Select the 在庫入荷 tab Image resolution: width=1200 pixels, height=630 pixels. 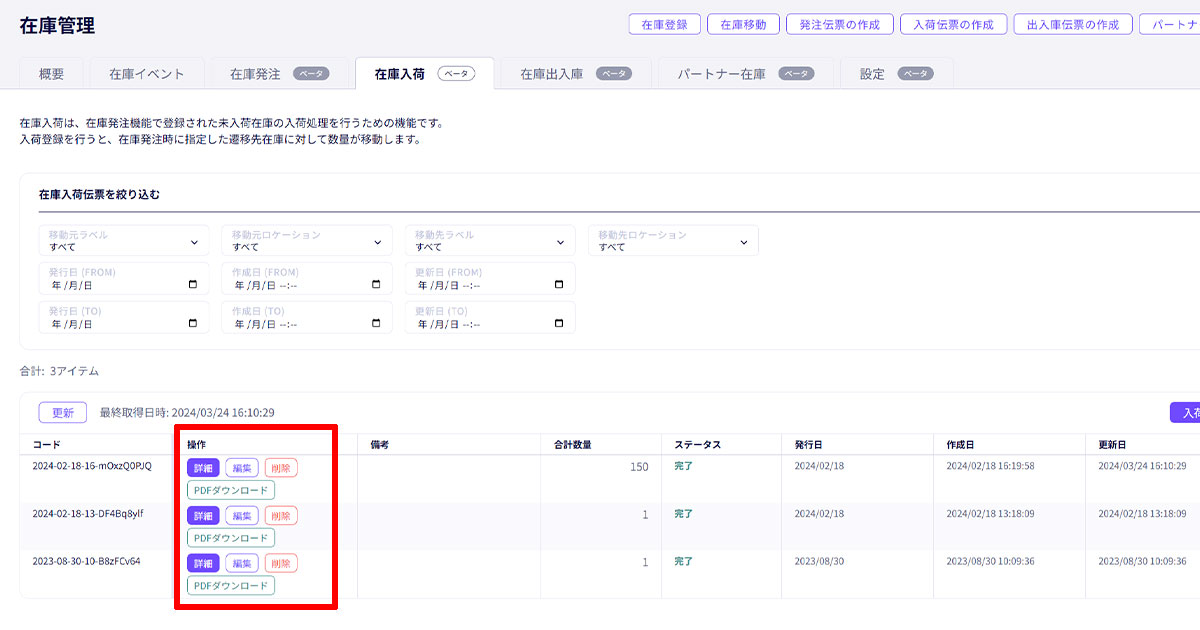pyautogui.click(x=424, y=74)
